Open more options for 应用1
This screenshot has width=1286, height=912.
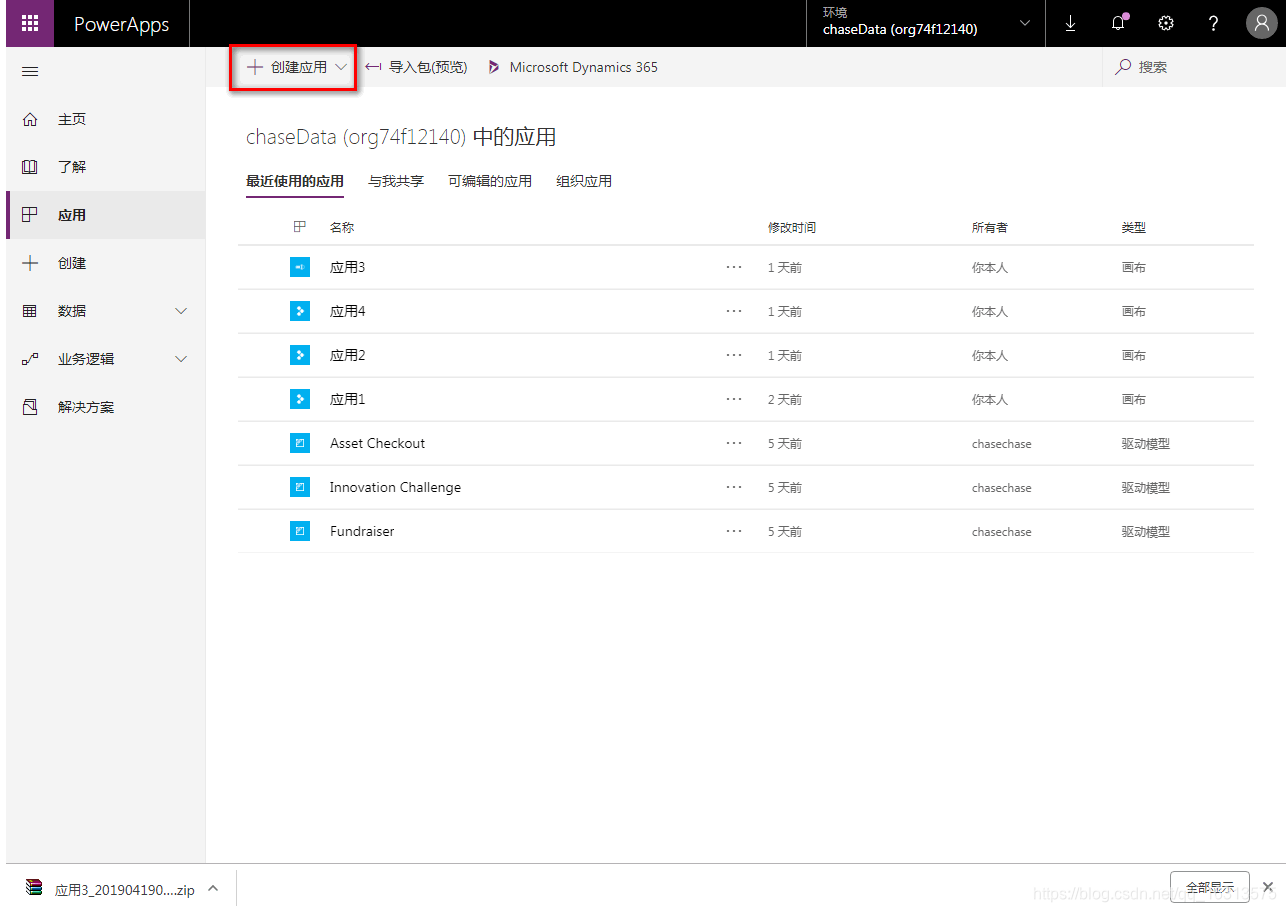[734, 399]
